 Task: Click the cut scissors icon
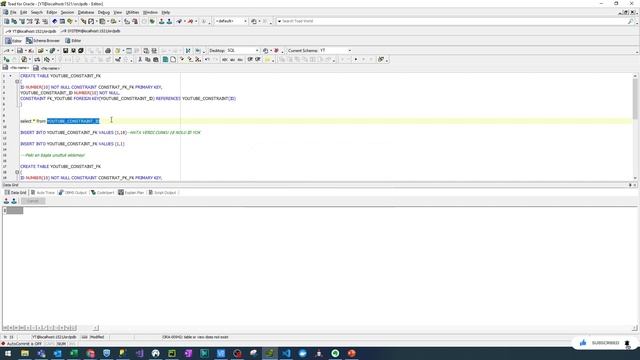140,60
